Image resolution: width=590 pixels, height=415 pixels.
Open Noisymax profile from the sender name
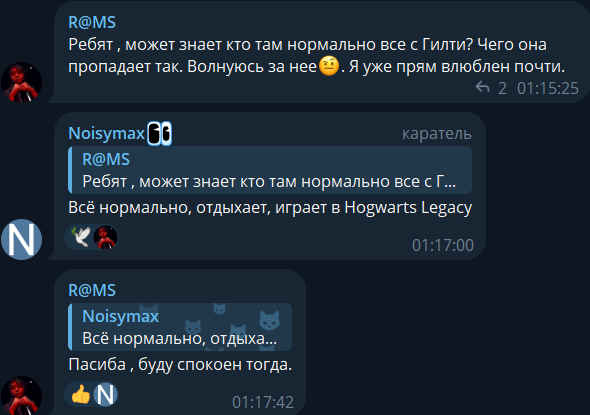tap(106, 133)
